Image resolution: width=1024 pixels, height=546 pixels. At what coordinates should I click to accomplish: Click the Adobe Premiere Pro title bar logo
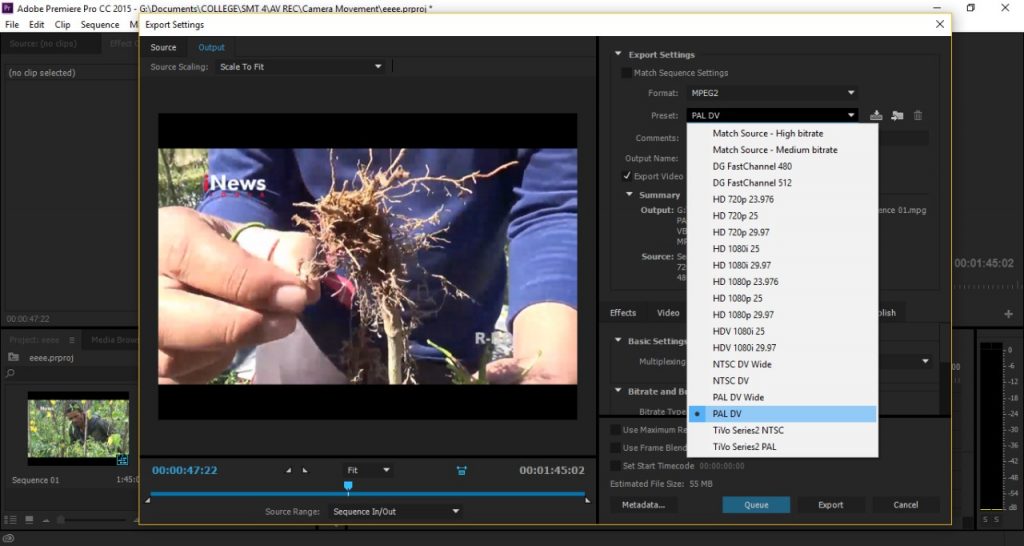click(8, 8)
